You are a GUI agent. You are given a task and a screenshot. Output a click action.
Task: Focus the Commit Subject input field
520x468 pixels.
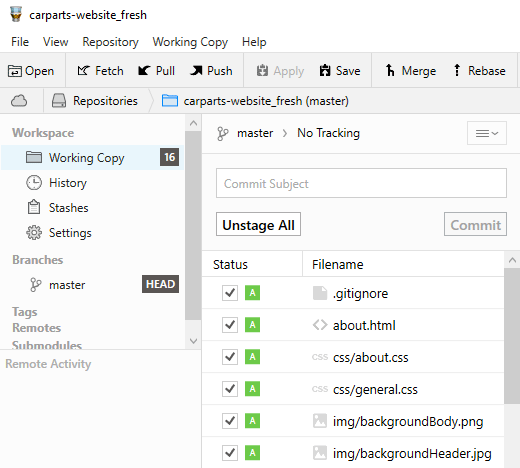tap(361, 183)
